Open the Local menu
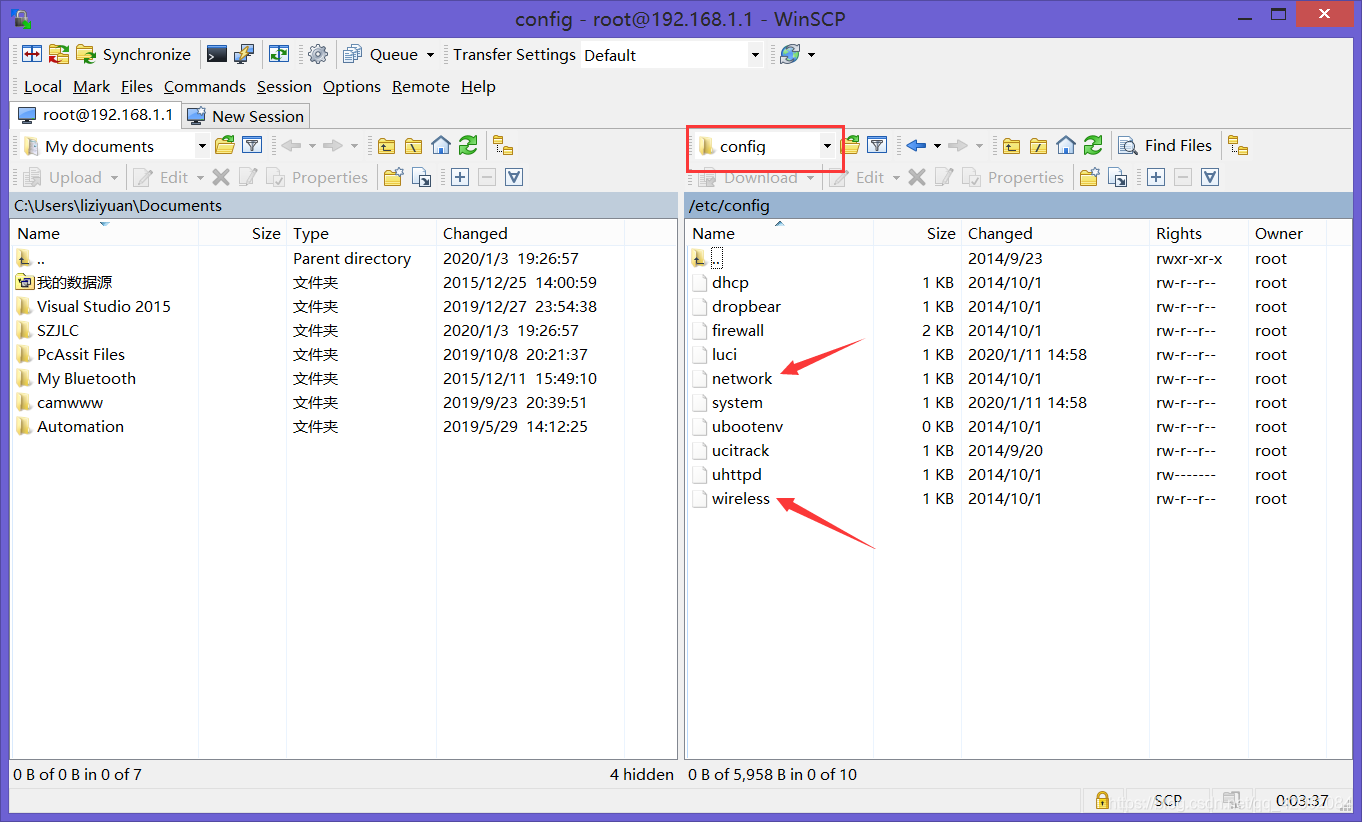The height and width of the screenshot is (822, 1362). [x=43, y=86]
